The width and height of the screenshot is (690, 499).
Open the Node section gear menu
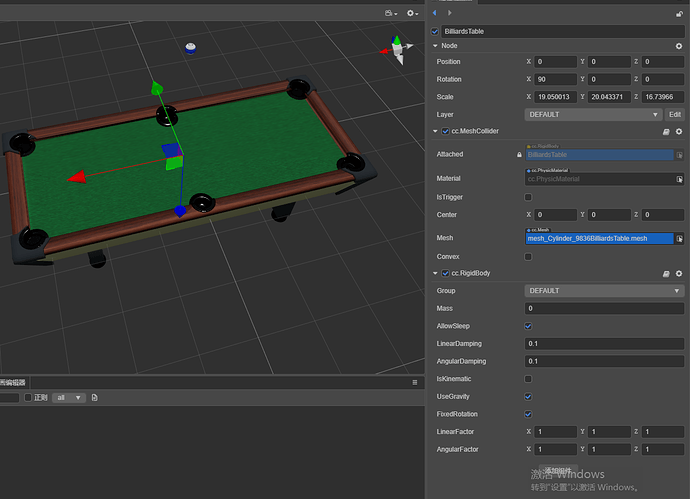(679, 46)
